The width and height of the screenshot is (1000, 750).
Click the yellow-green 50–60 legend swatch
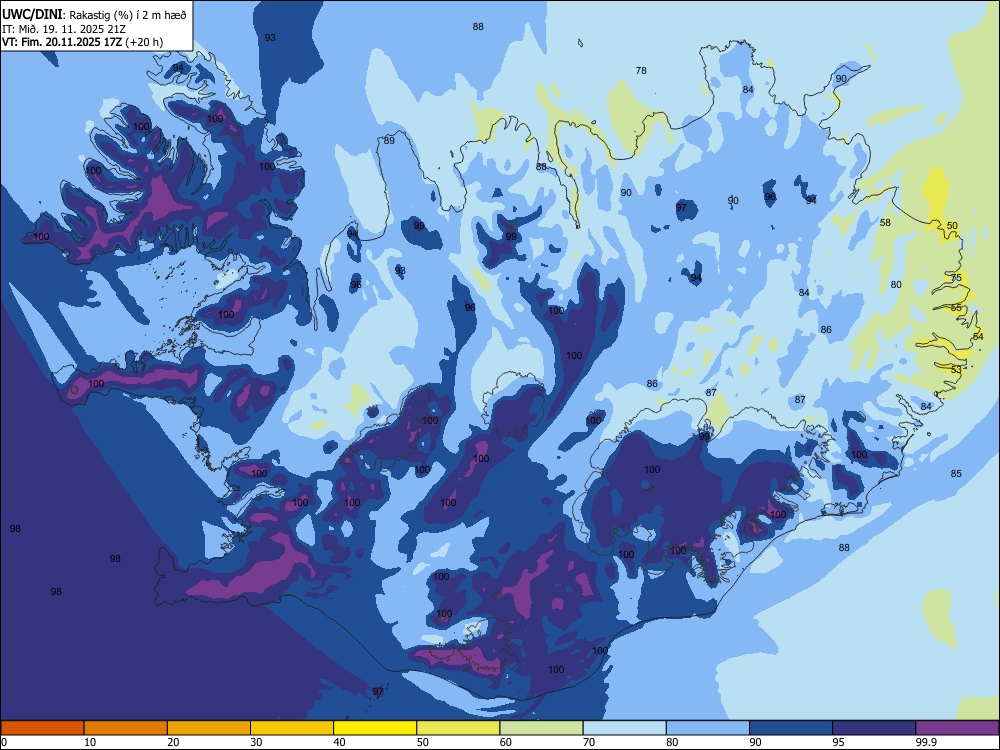pyautogui.click(x=459, y=728)
